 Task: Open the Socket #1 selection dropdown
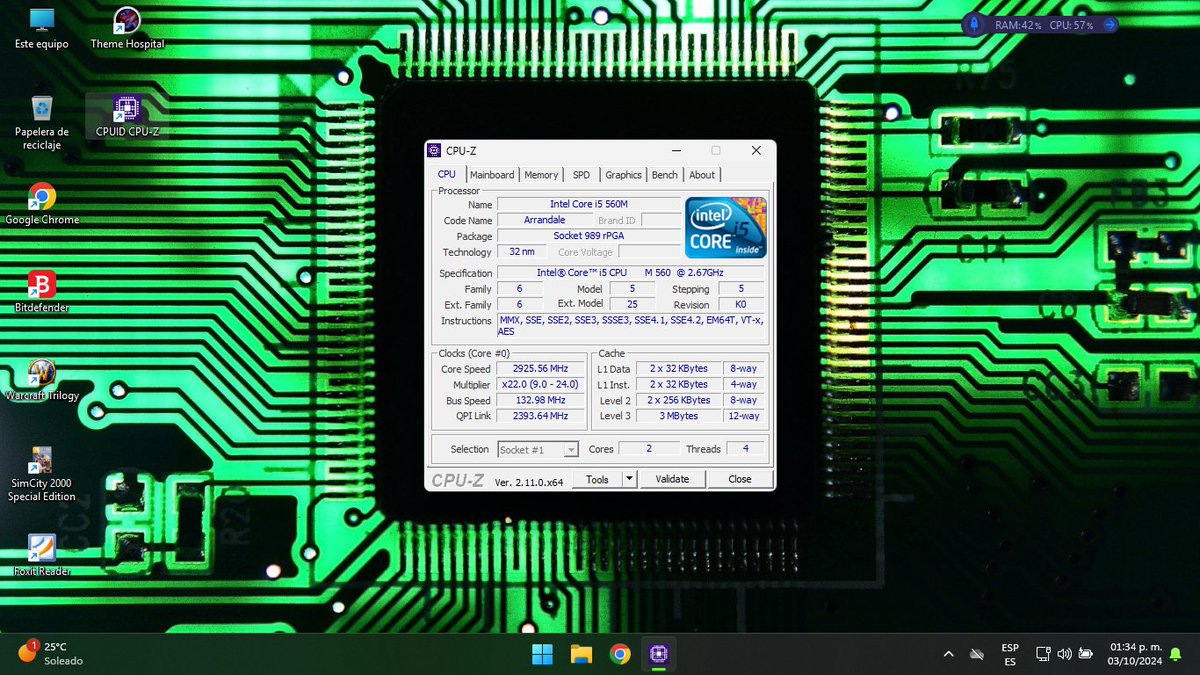(x=537, y=449)
